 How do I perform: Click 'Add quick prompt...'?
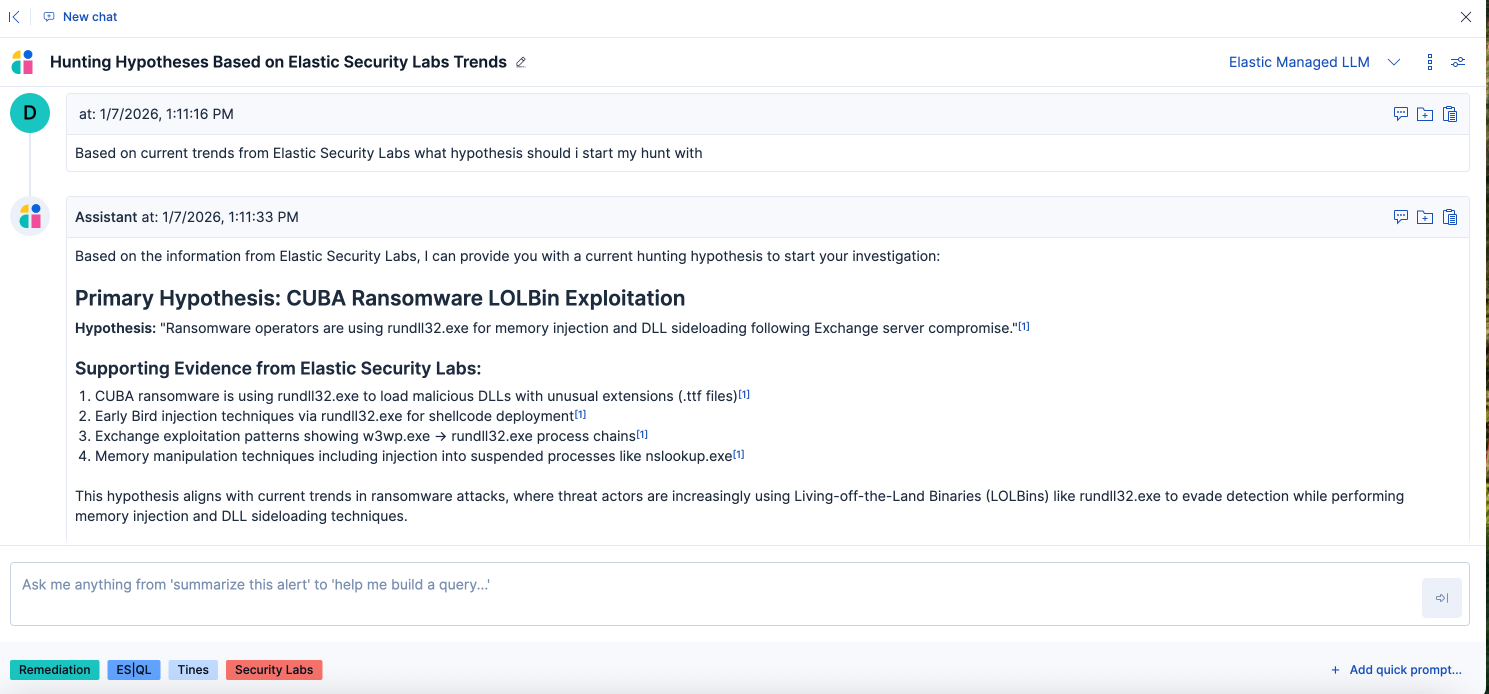1396,670
